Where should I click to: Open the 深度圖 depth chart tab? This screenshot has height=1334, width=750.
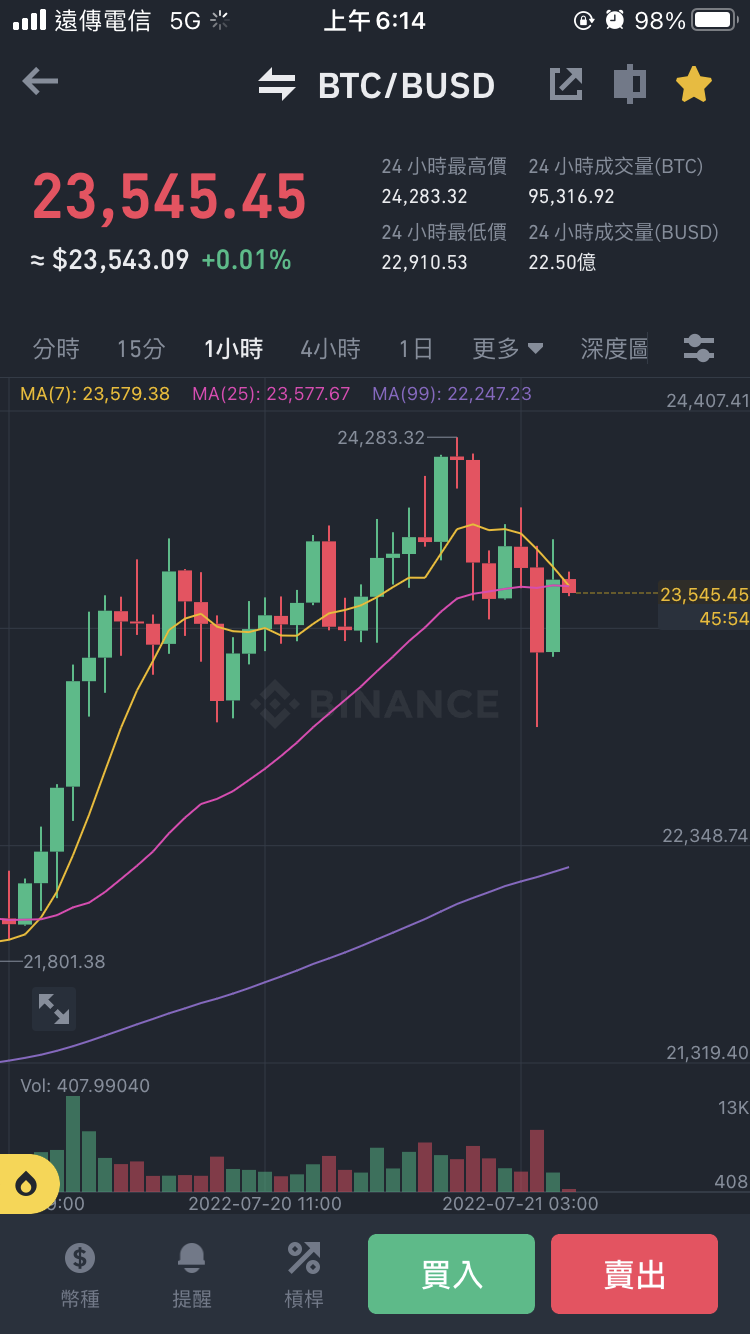coord(614,349)
